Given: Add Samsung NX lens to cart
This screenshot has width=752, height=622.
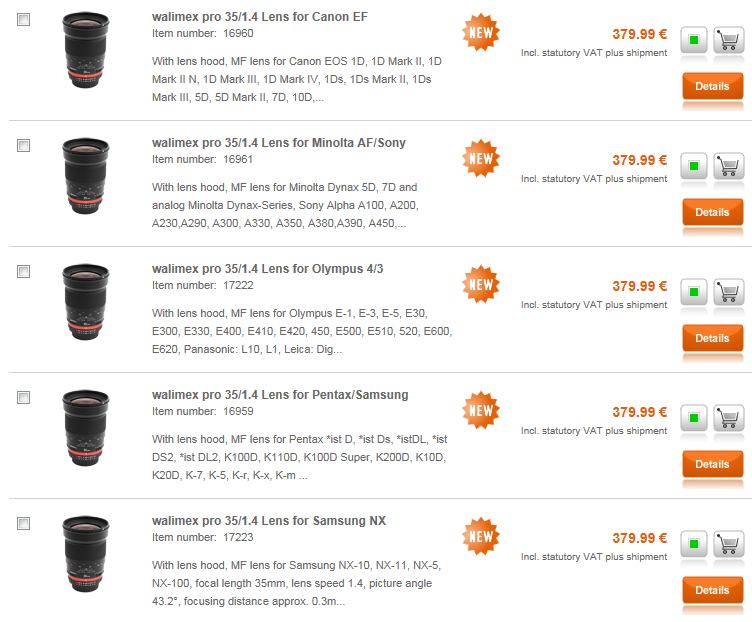Looking at the screenshot, I should (x=728, y=544).
